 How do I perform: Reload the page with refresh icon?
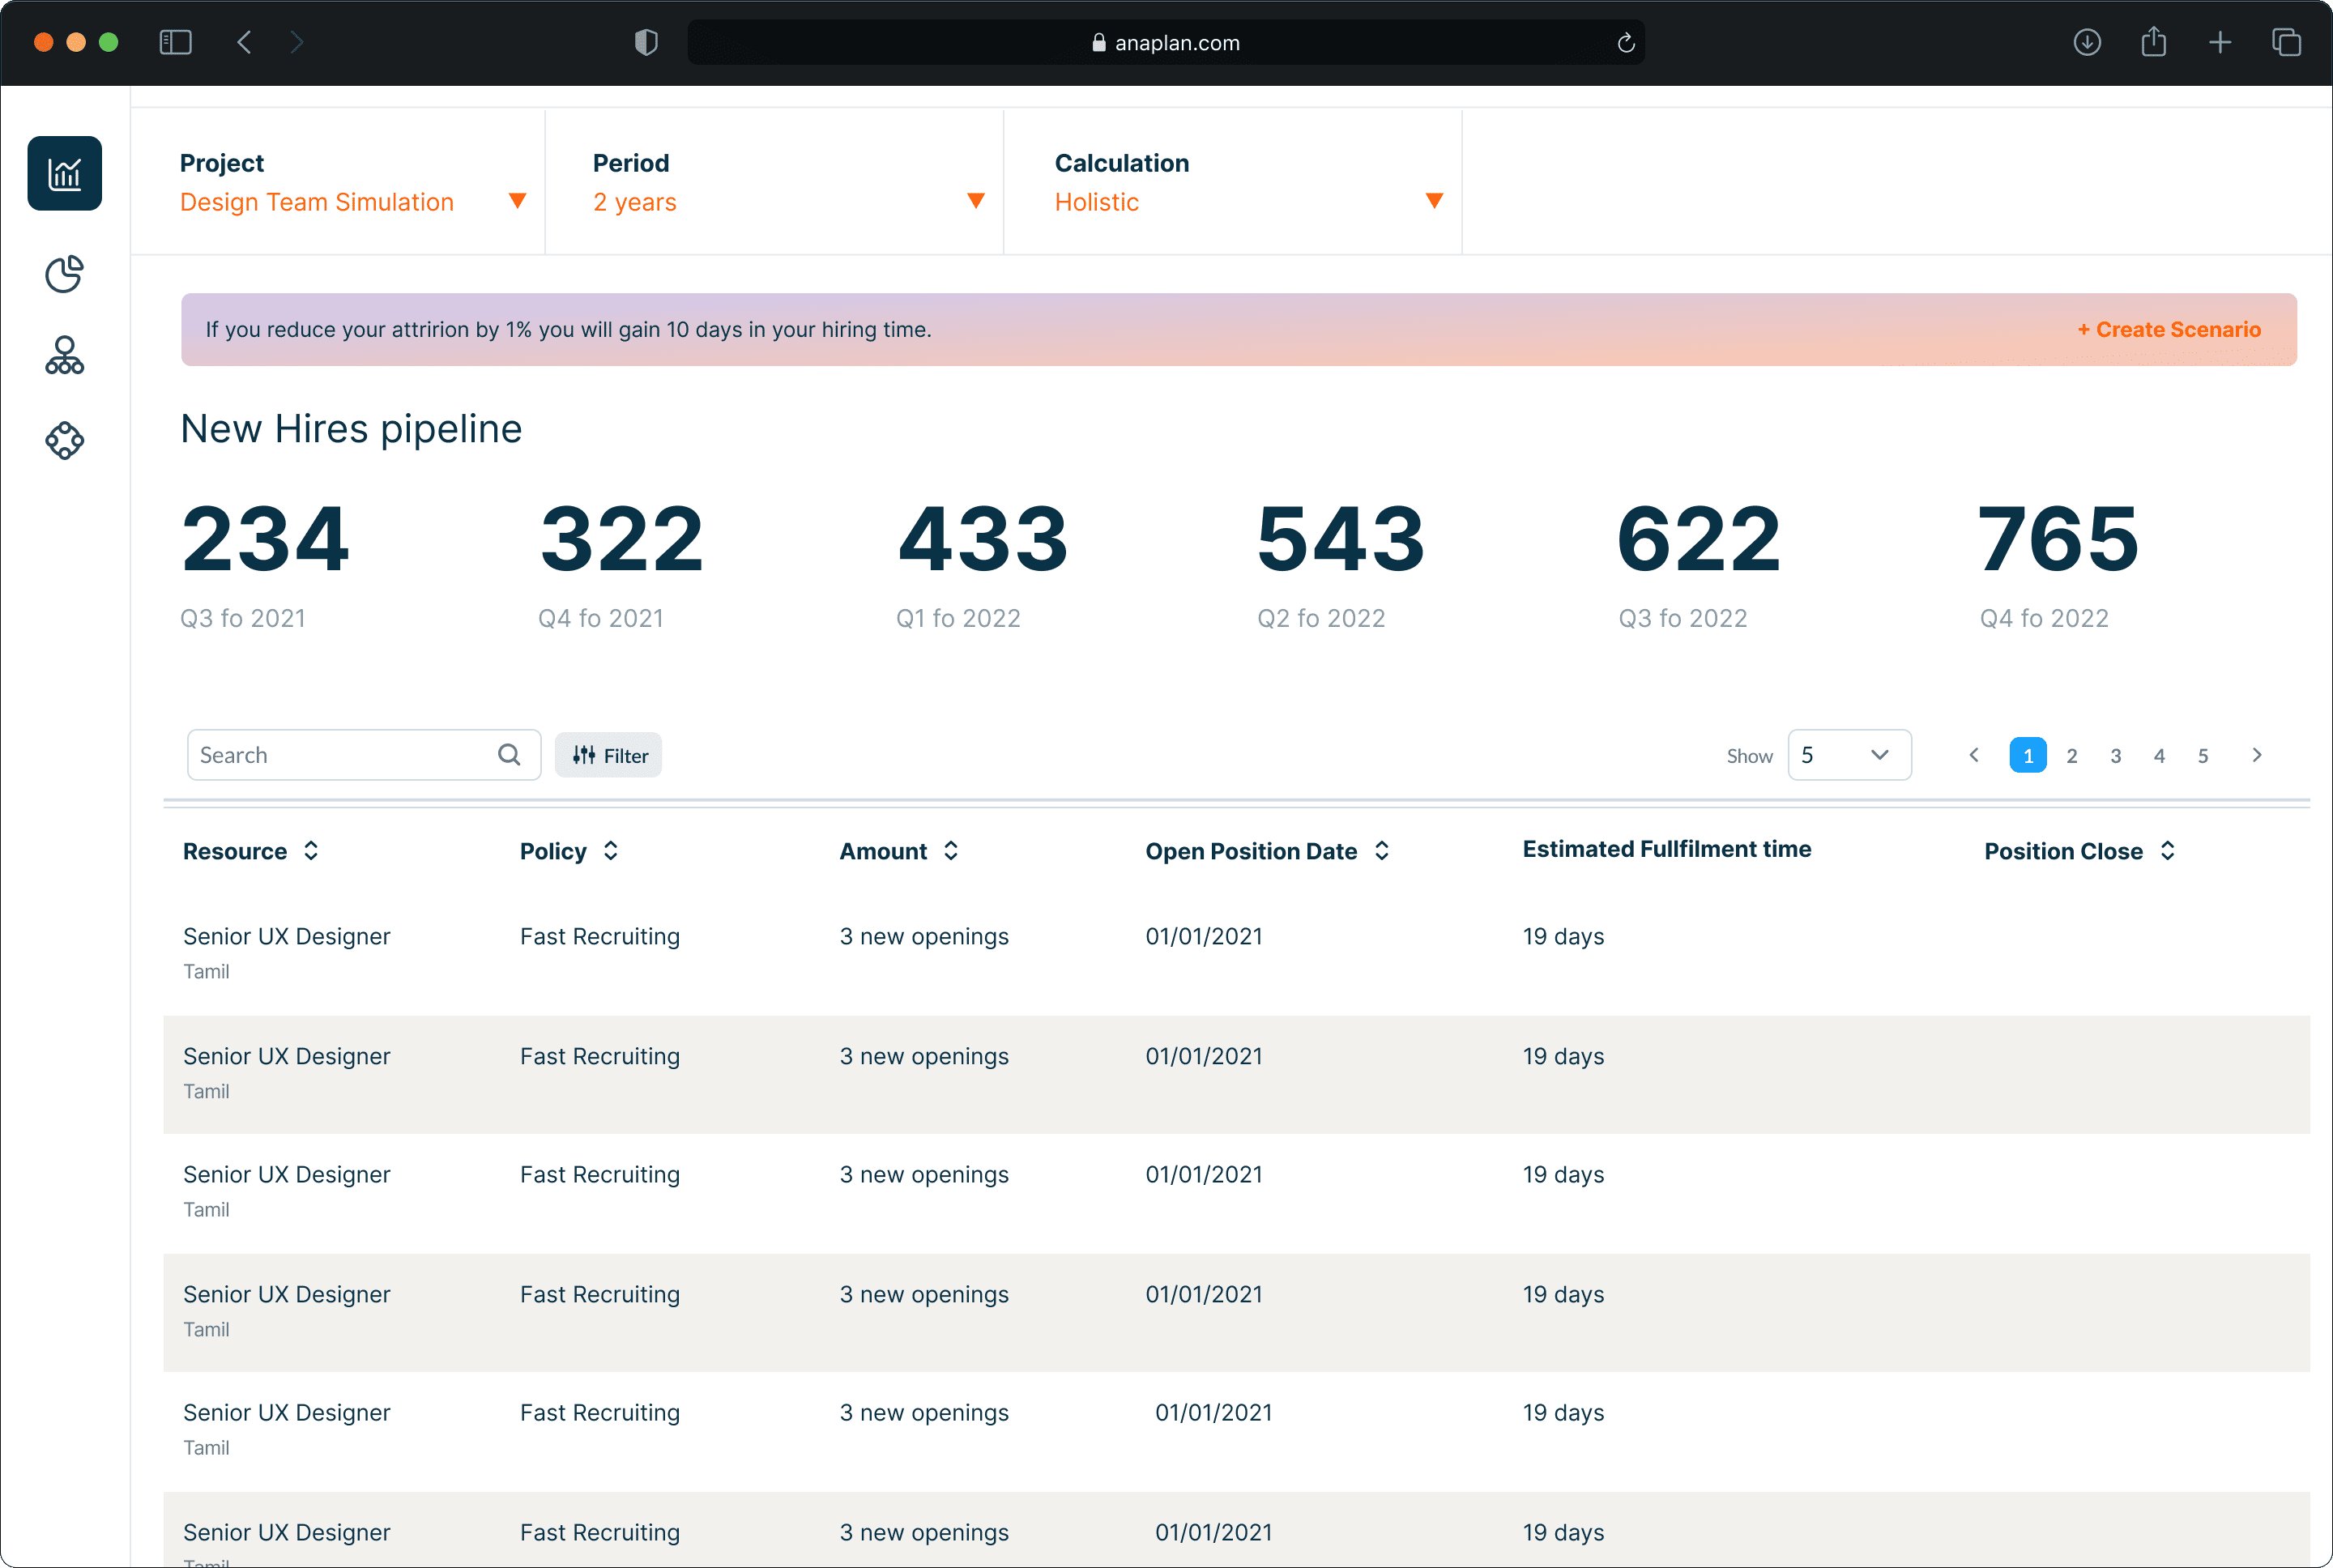coord(1626,42)
